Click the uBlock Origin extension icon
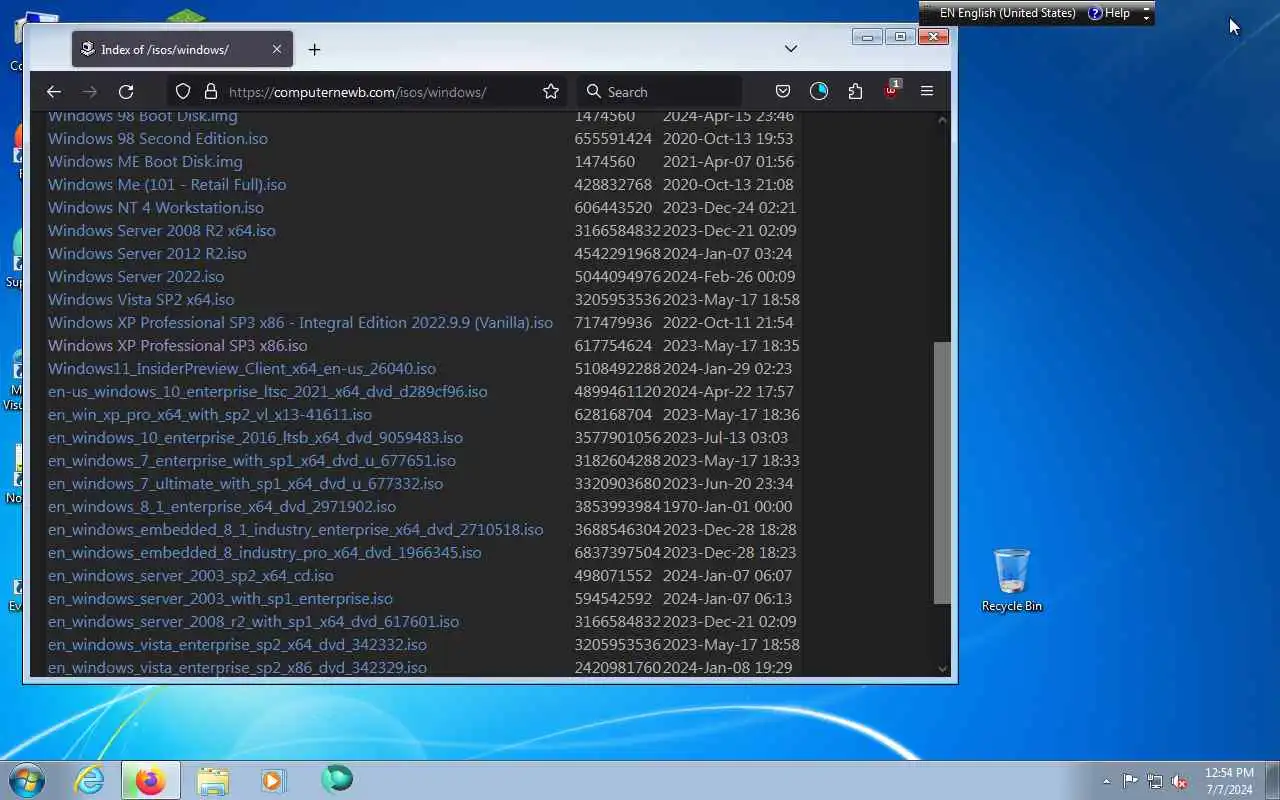The width and height of the screenshot is (1280, 800). pyautogui.click(x=891, y=91)
